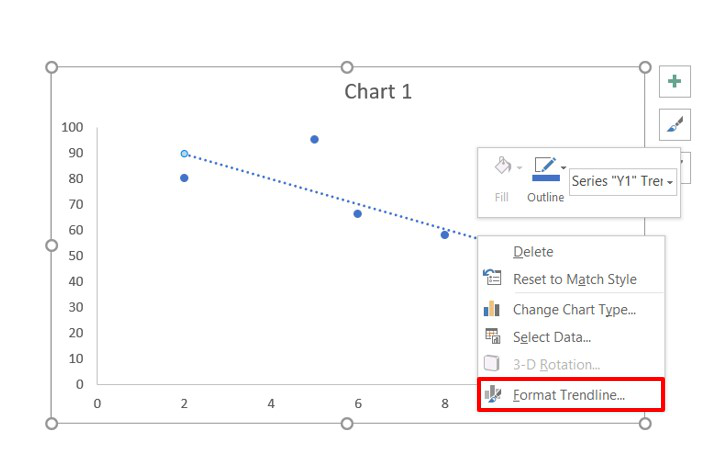Click the Chart 1 title text
The width and height of the screenshot is (723, 471).
tap(378, 91)
